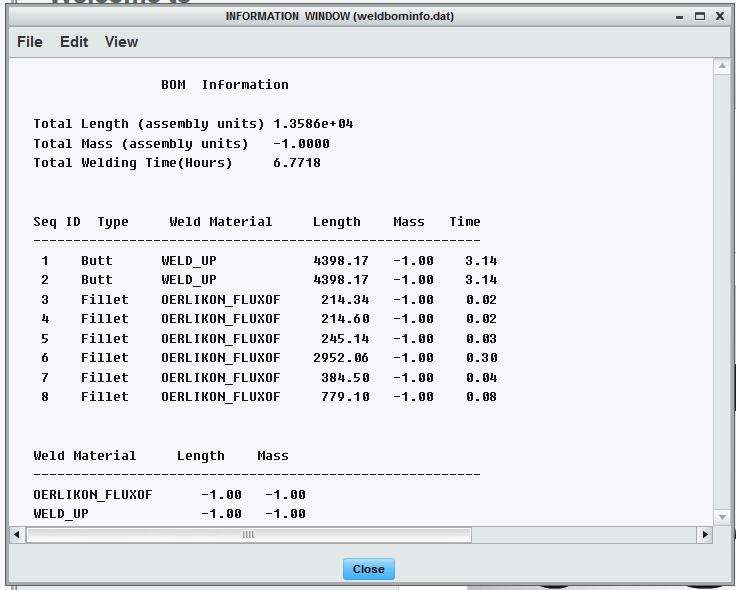Click 'Mass' header in summary table
Screen dimensions: 736x590
click(x=273, y=456)
